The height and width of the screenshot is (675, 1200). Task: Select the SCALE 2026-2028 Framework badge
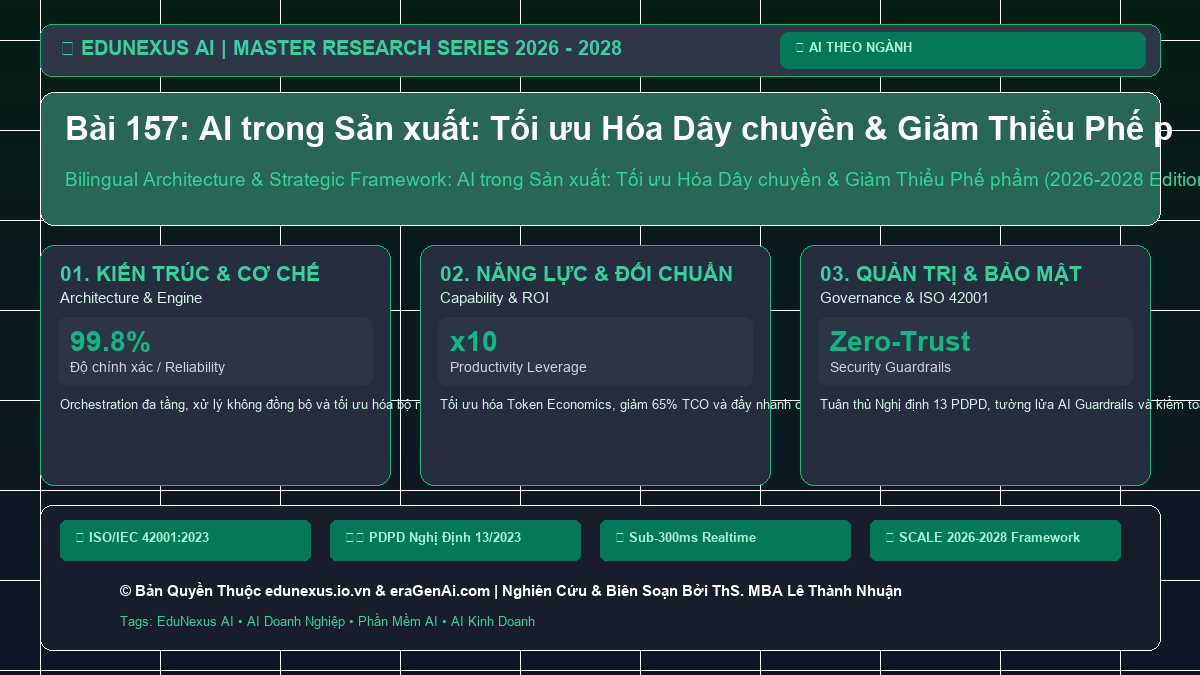(x=995, y=540)
